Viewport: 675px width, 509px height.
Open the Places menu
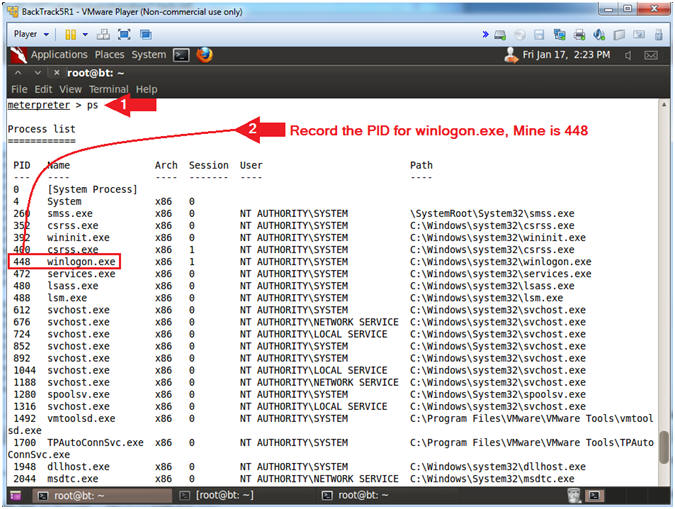click(109, 55)
